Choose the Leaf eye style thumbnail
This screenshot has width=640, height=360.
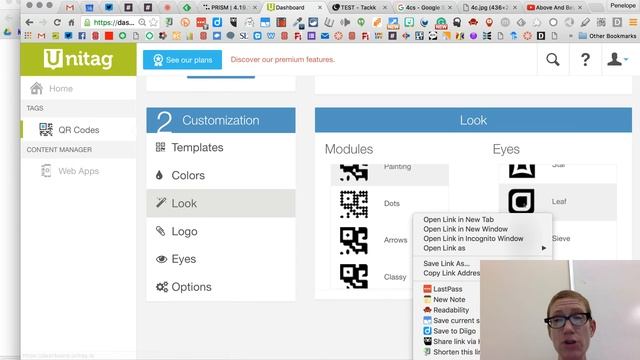pos(521,201)
